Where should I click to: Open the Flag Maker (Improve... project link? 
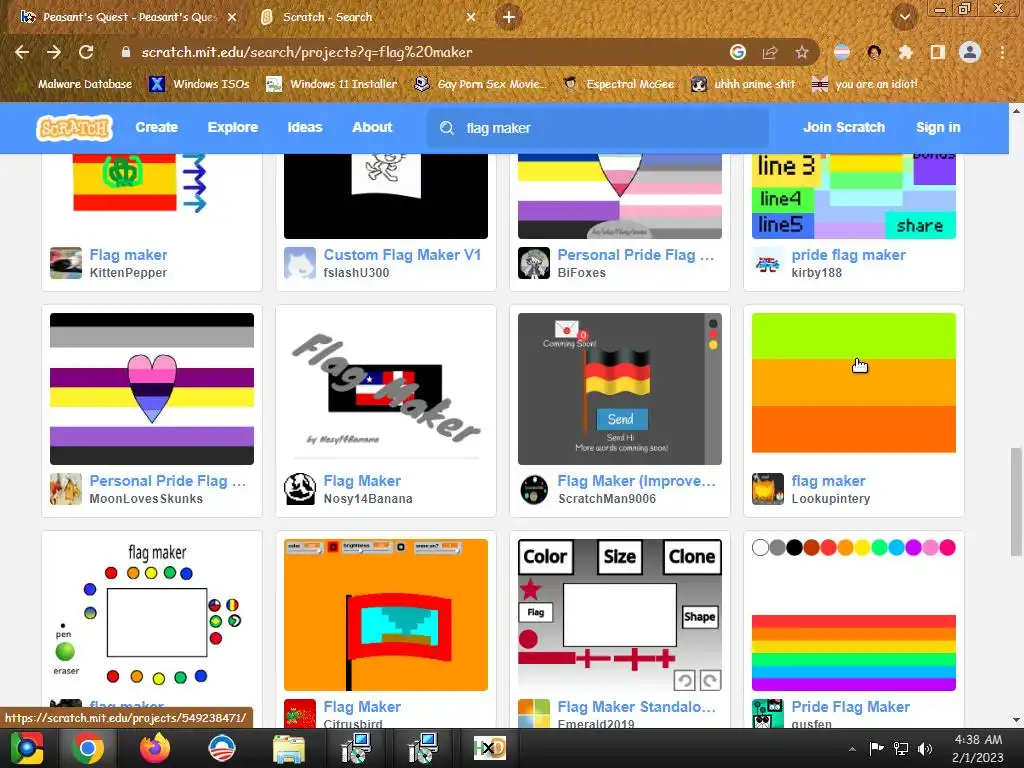(x=637, y=481)
